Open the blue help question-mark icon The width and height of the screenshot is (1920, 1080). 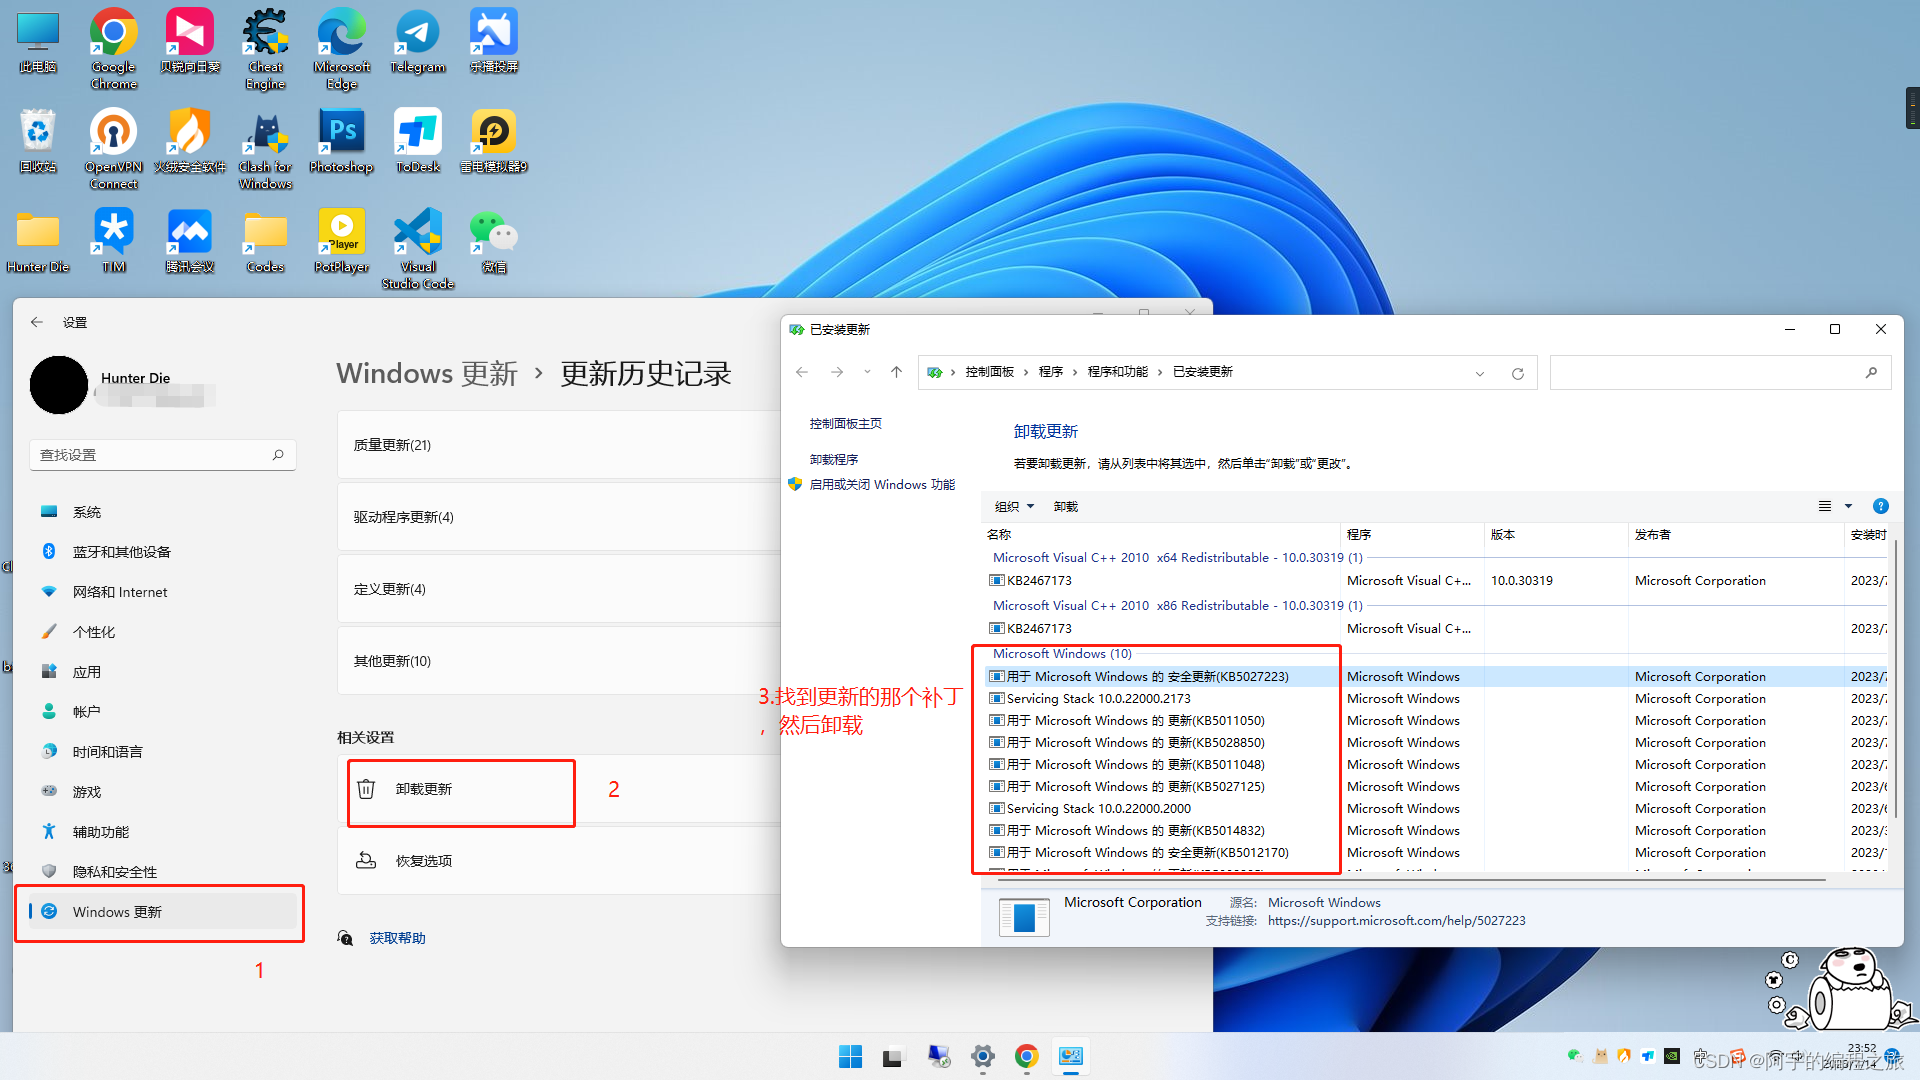(1880, 506)
